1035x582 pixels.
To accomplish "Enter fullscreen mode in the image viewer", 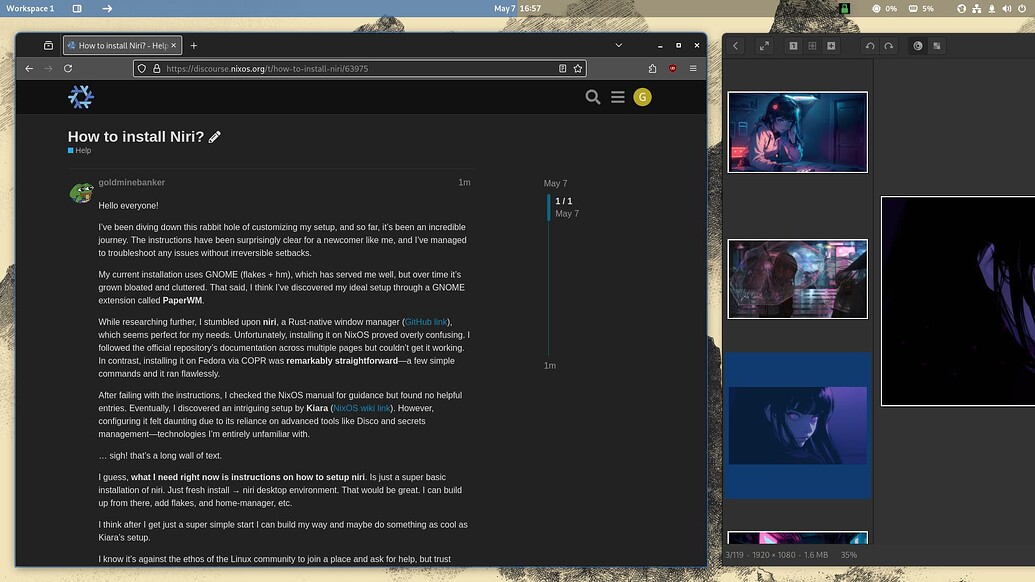I will coord(764,46).
